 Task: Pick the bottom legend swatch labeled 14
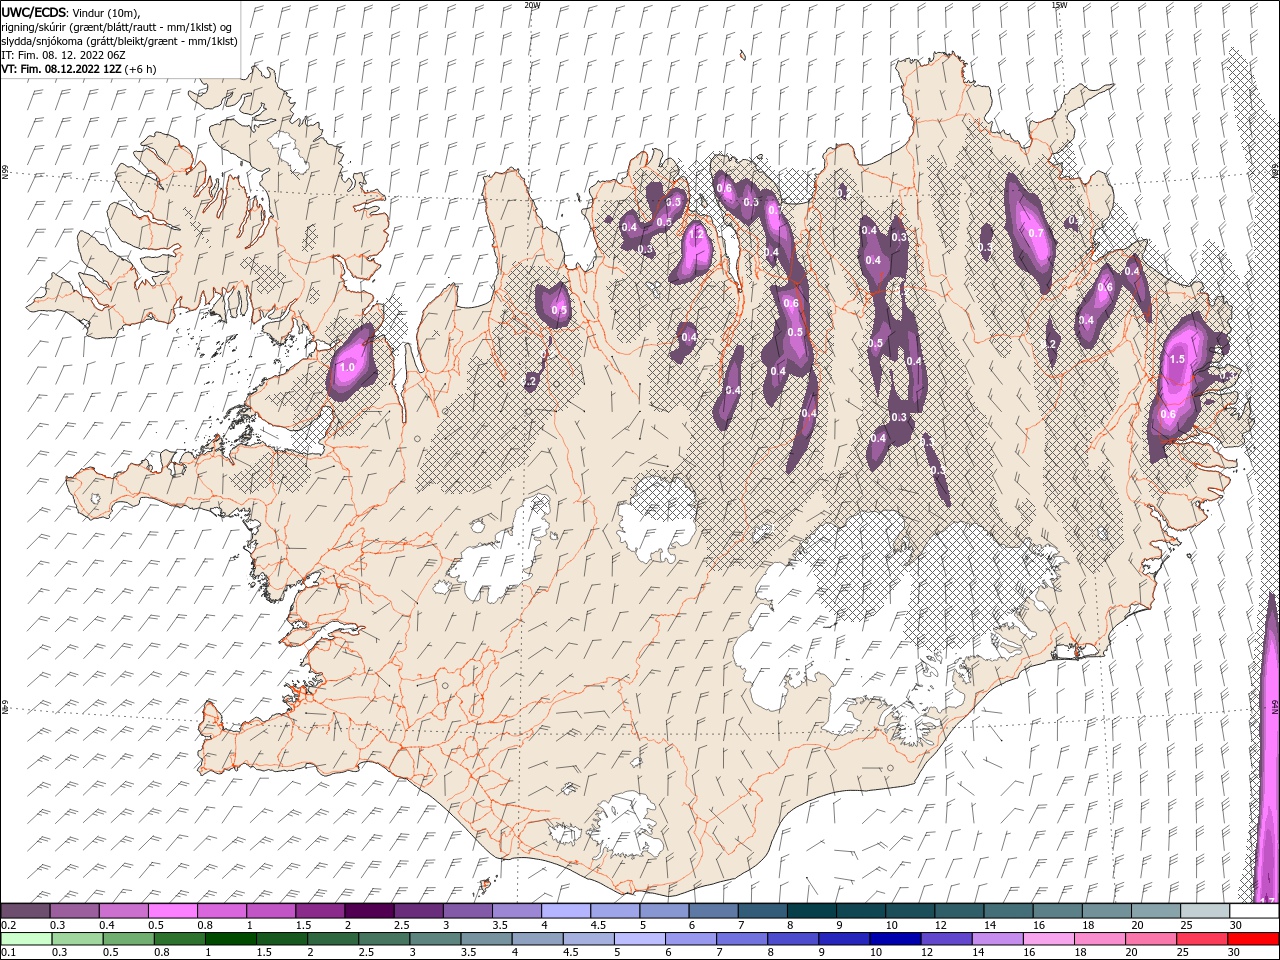pos(997,939)
